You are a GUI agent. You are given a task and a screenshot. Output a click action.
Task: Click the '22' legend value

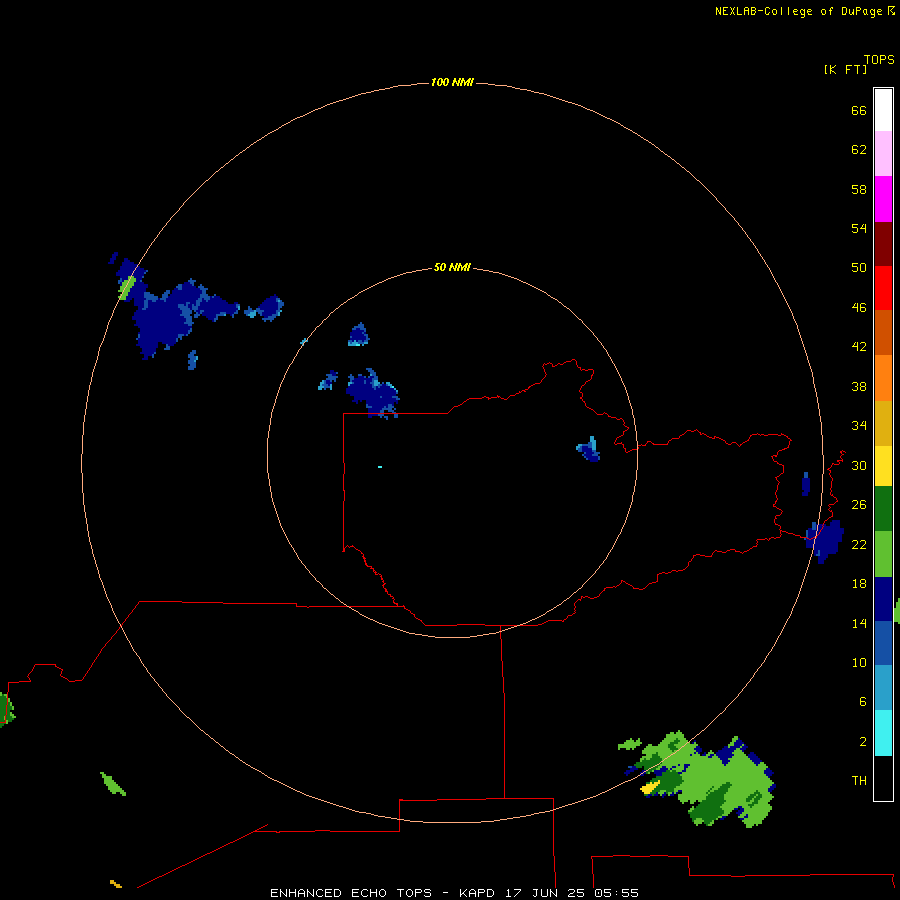click(859, 544)
